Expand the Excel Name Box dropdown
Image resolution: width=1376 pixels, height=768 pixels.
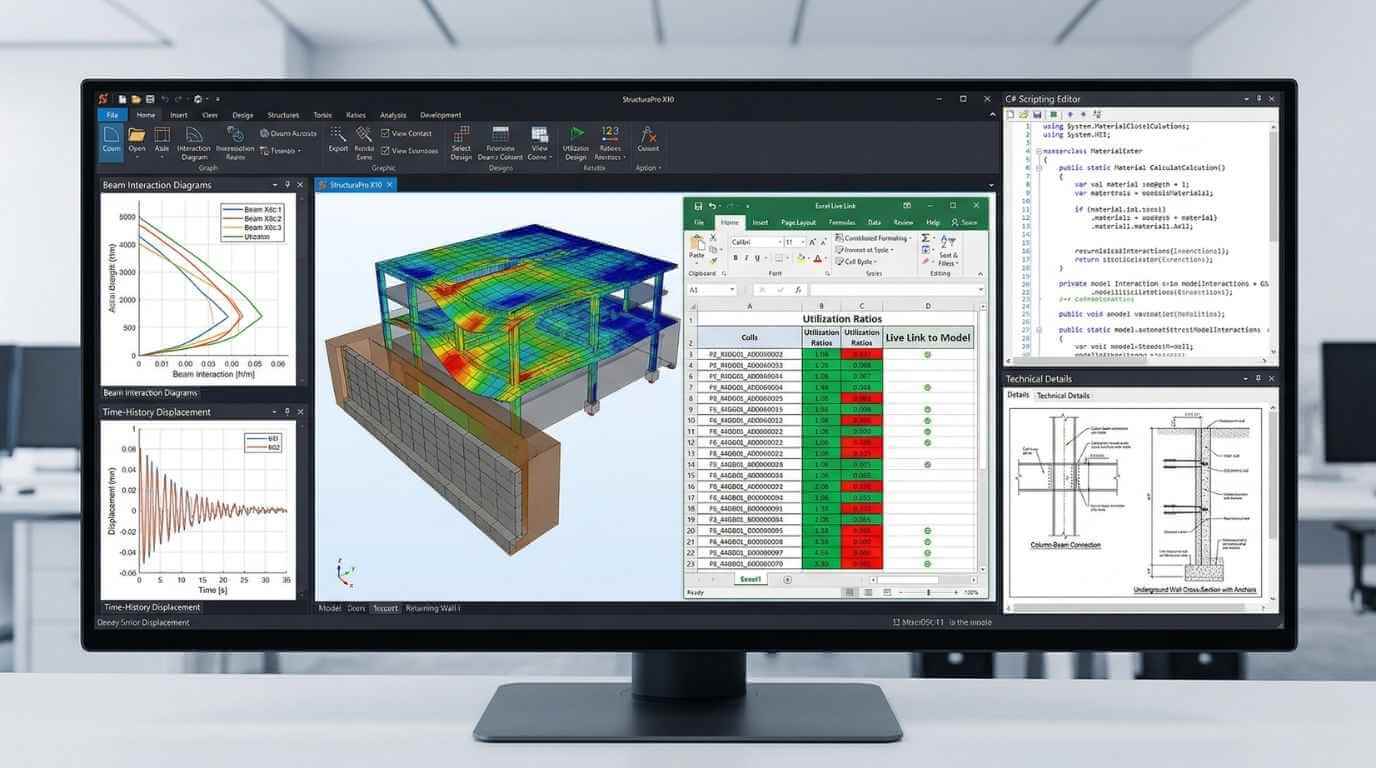(x=733, y=290)
